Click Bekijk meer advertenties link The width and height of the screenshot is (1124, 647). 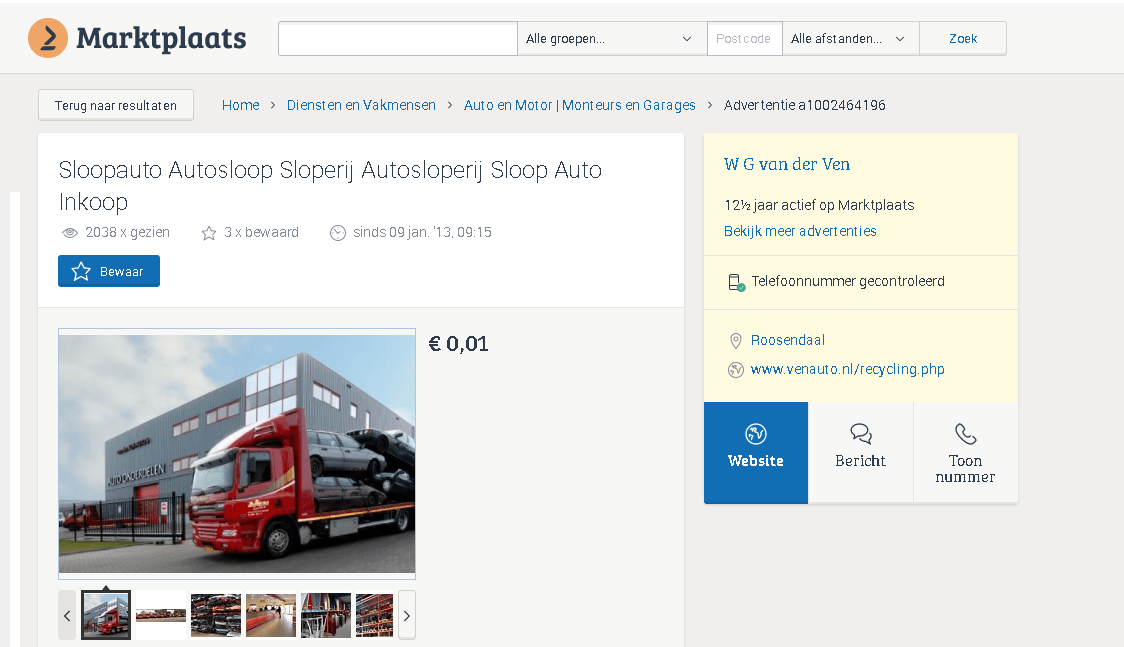(800, 231)
